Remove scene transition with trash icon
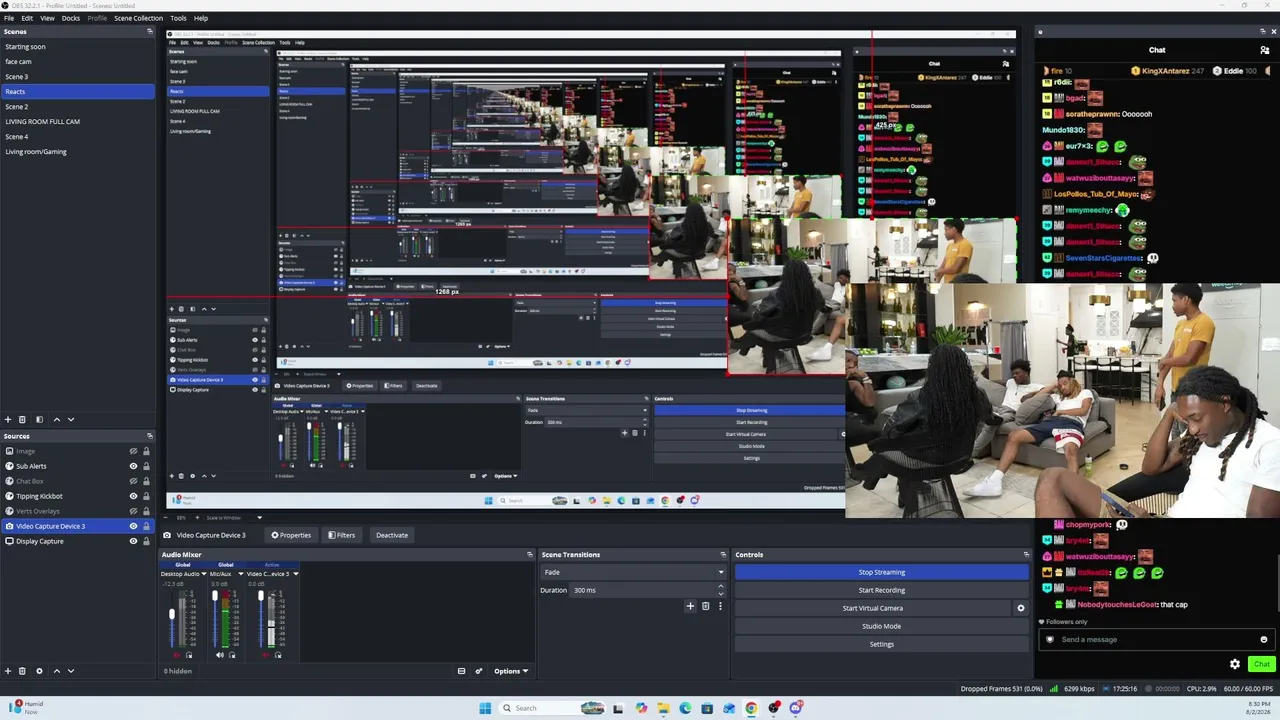 click(x=705, y=606)
